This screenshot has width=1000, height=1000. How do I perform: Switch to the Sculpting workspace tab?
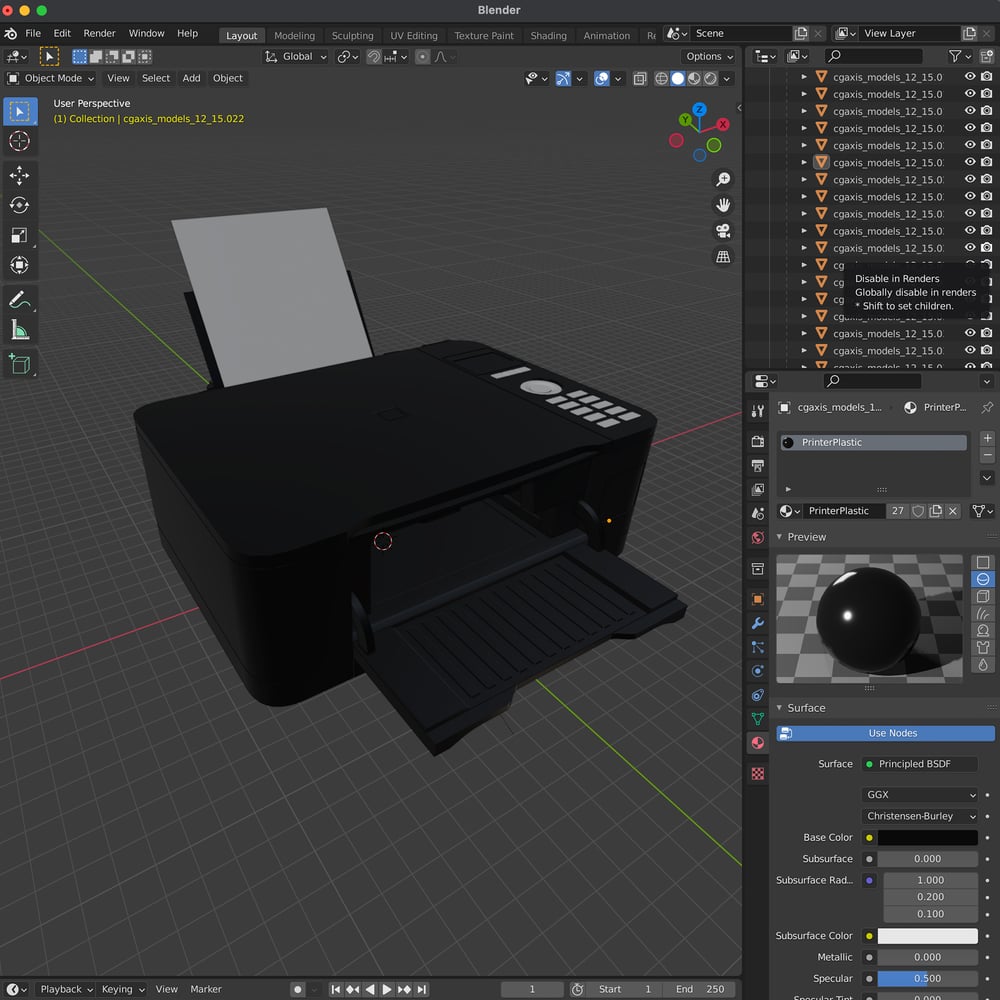click(352, 35)
